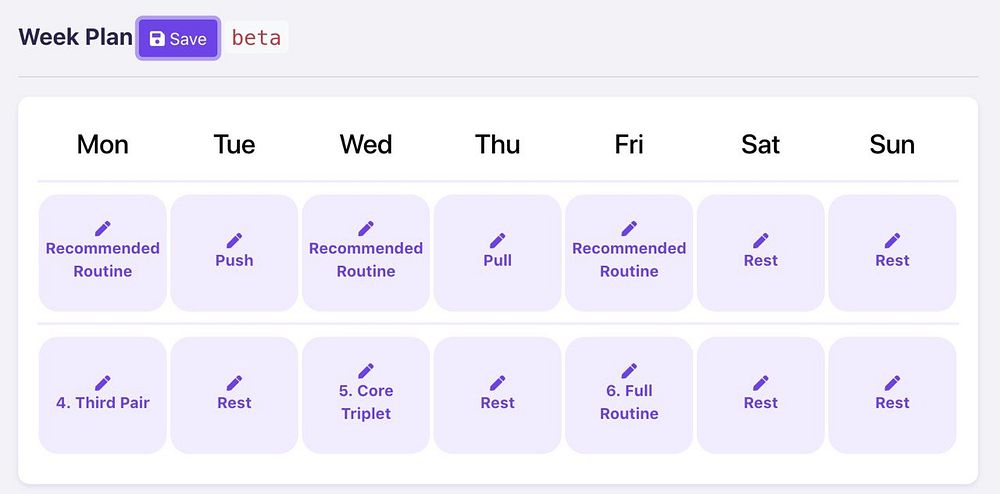Click pencil icon on the Full Routine card
This screenshot has height=494, width=1000.
point(629,371)
